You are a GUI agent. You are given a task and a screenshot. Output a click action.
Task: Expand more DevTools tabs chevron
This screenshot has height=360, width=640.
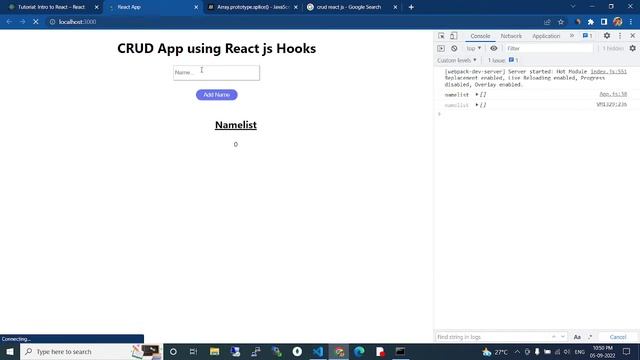pos(572,36)
